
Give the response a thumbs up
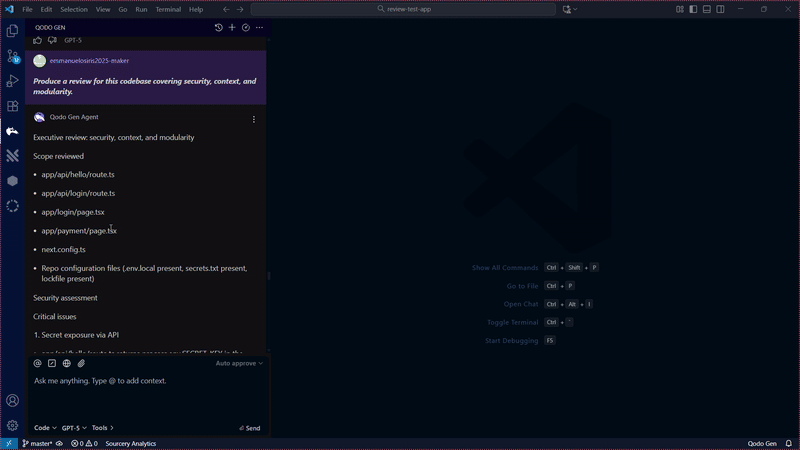[x=38, y=40]
